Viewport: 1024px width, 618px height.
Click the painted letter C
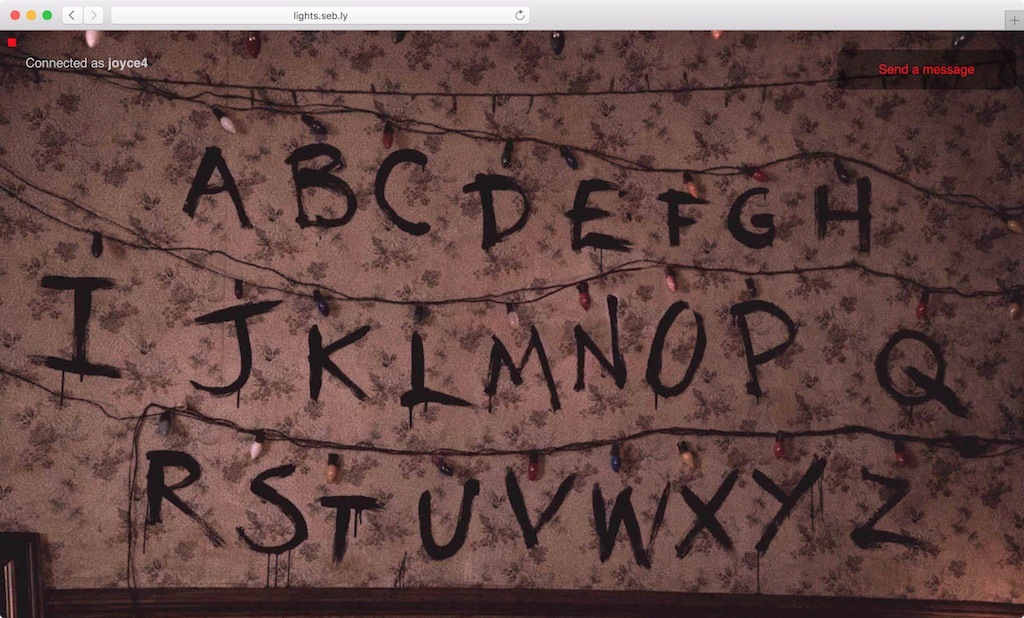pyautogui.click(x=402, y=191)
